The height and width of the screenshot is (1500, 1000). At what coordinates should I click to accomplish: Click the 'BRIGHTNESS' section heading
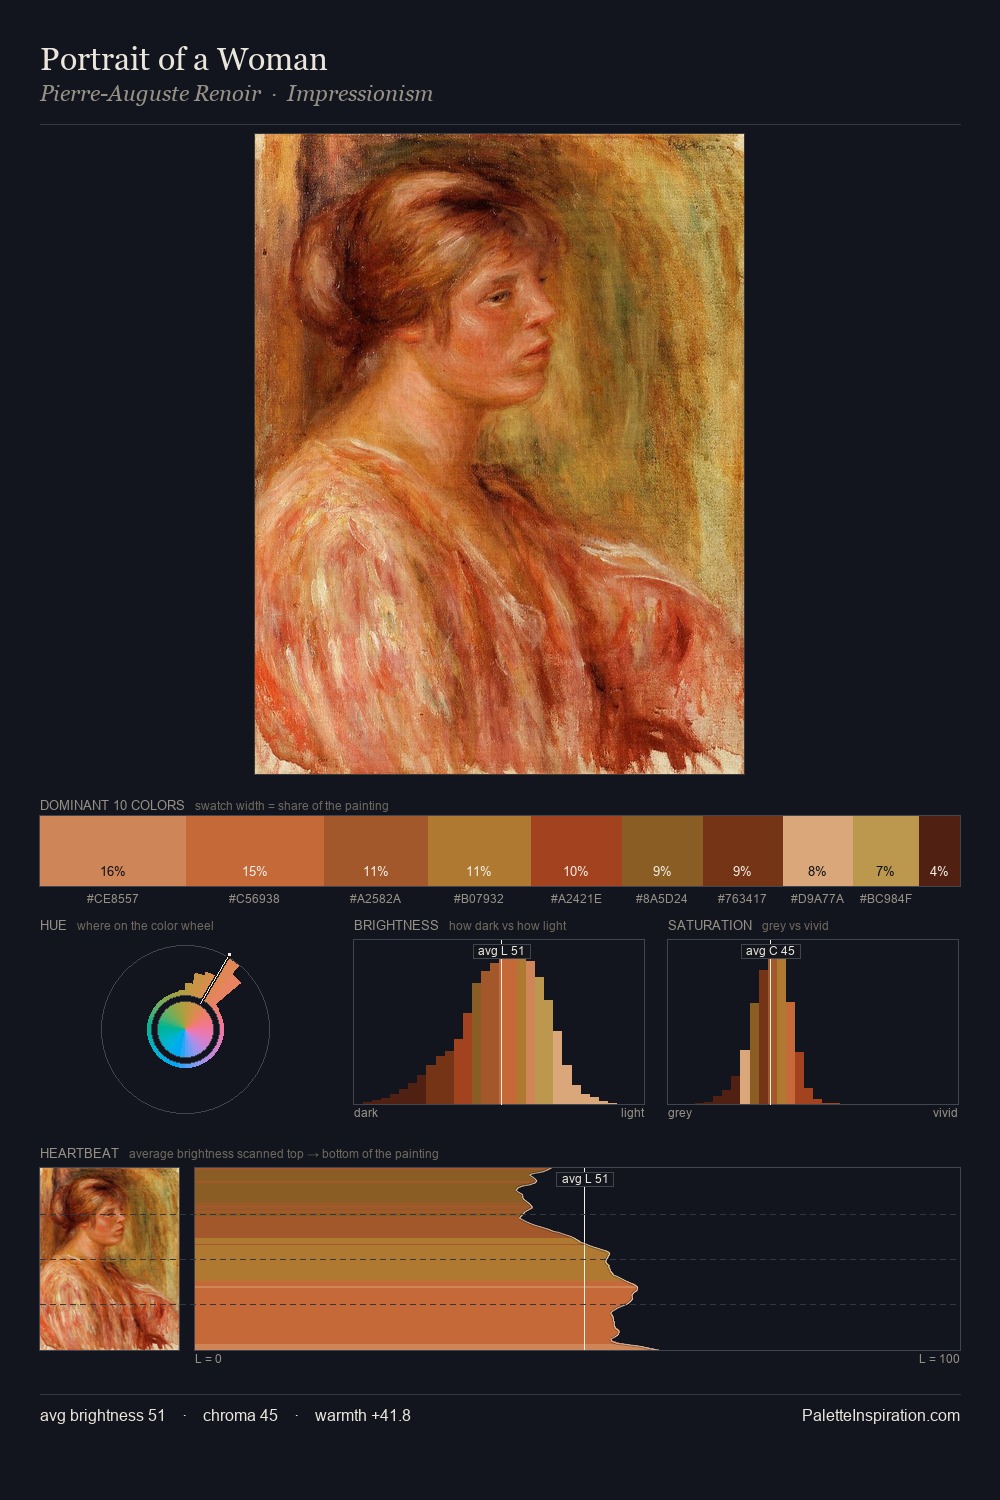tap(396, 925)
